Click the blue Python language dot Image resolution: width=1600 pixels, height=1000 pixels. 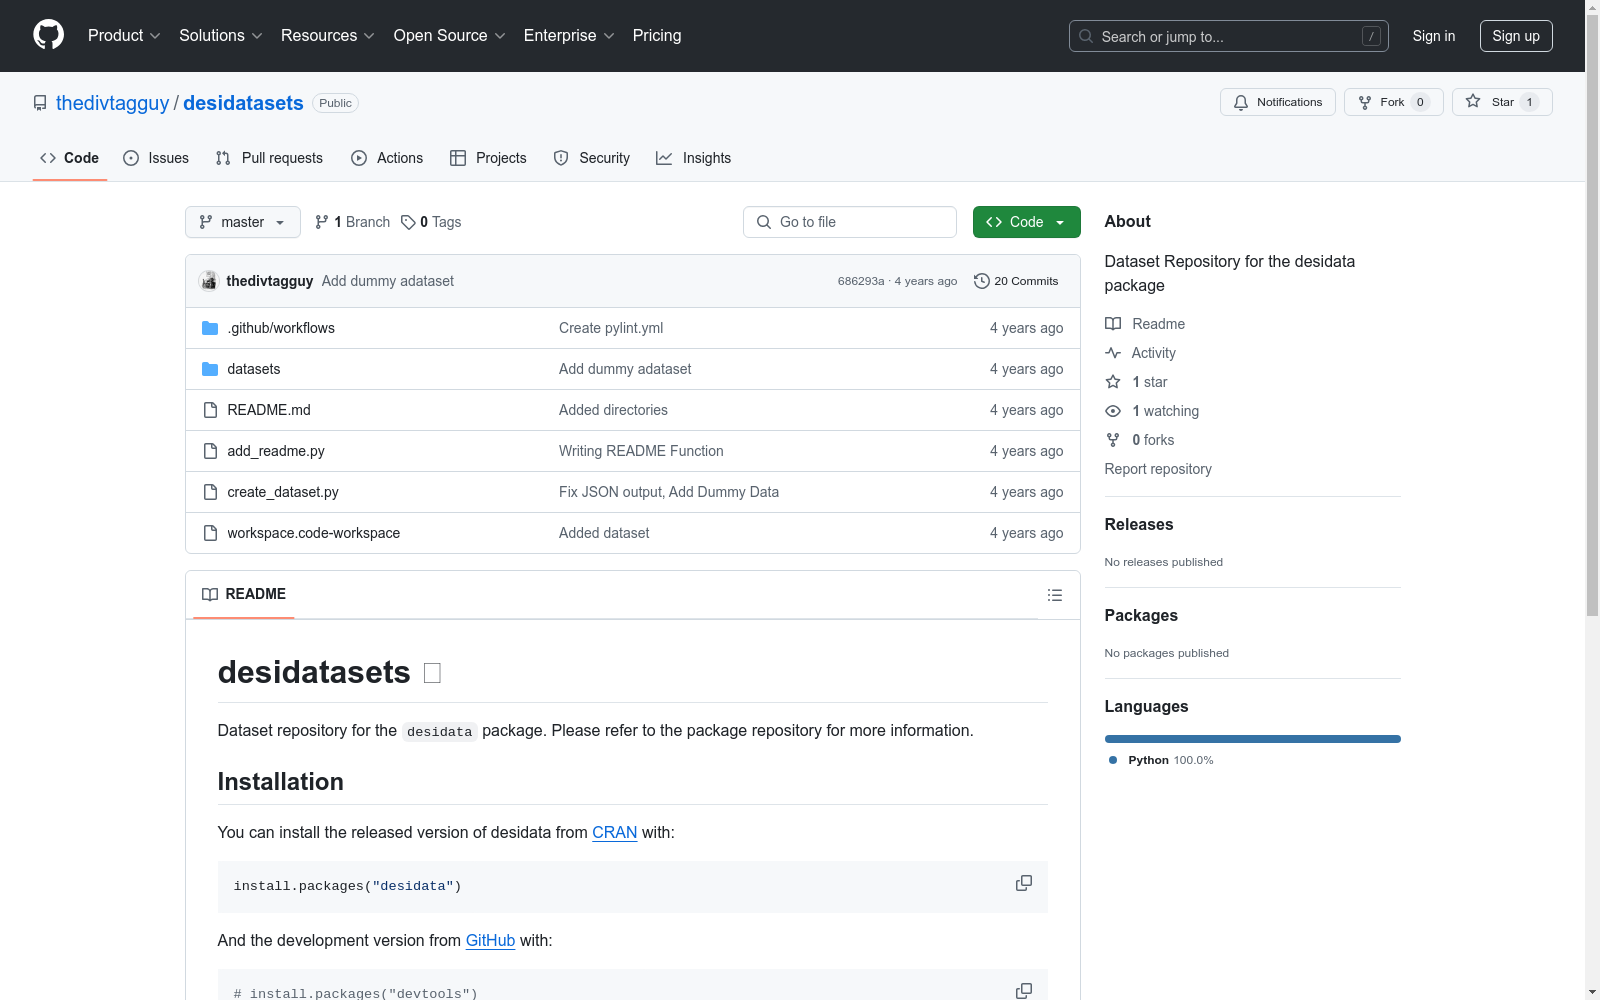coord(1113,760)
